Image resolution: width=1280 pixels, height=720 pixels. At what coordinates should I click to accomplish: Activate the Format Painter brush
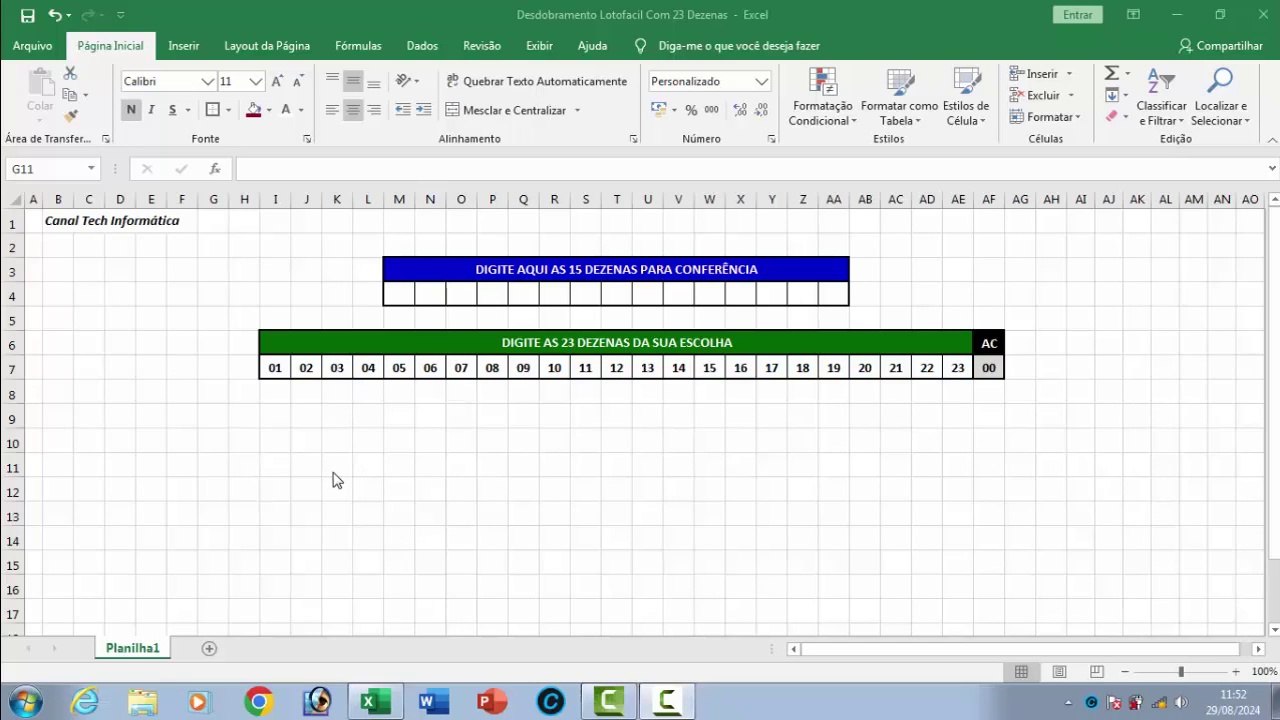(x=70, y=116)
